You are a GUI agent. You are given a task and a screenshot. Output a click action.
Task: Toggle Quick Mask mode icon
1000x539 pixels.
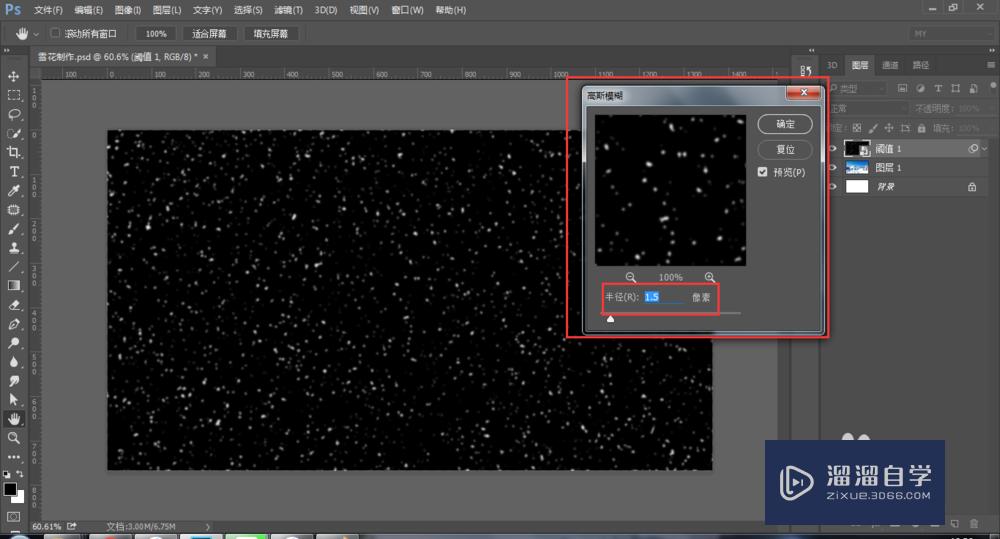(13, 516)
